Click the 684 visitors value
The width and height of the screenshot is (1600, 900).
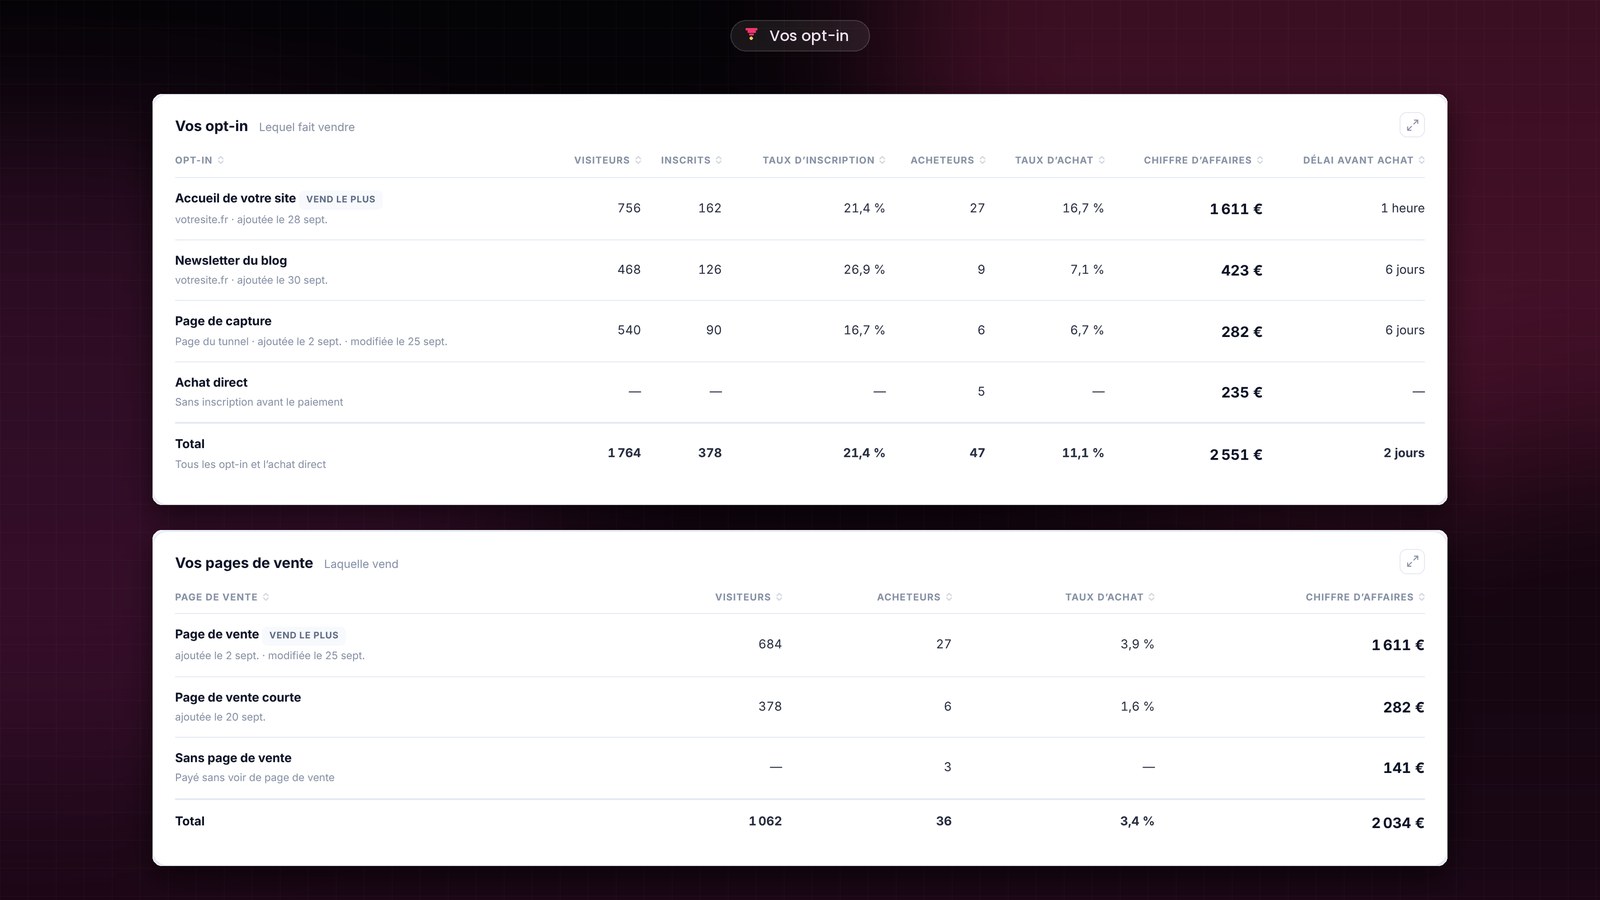[x=770, y=644]
